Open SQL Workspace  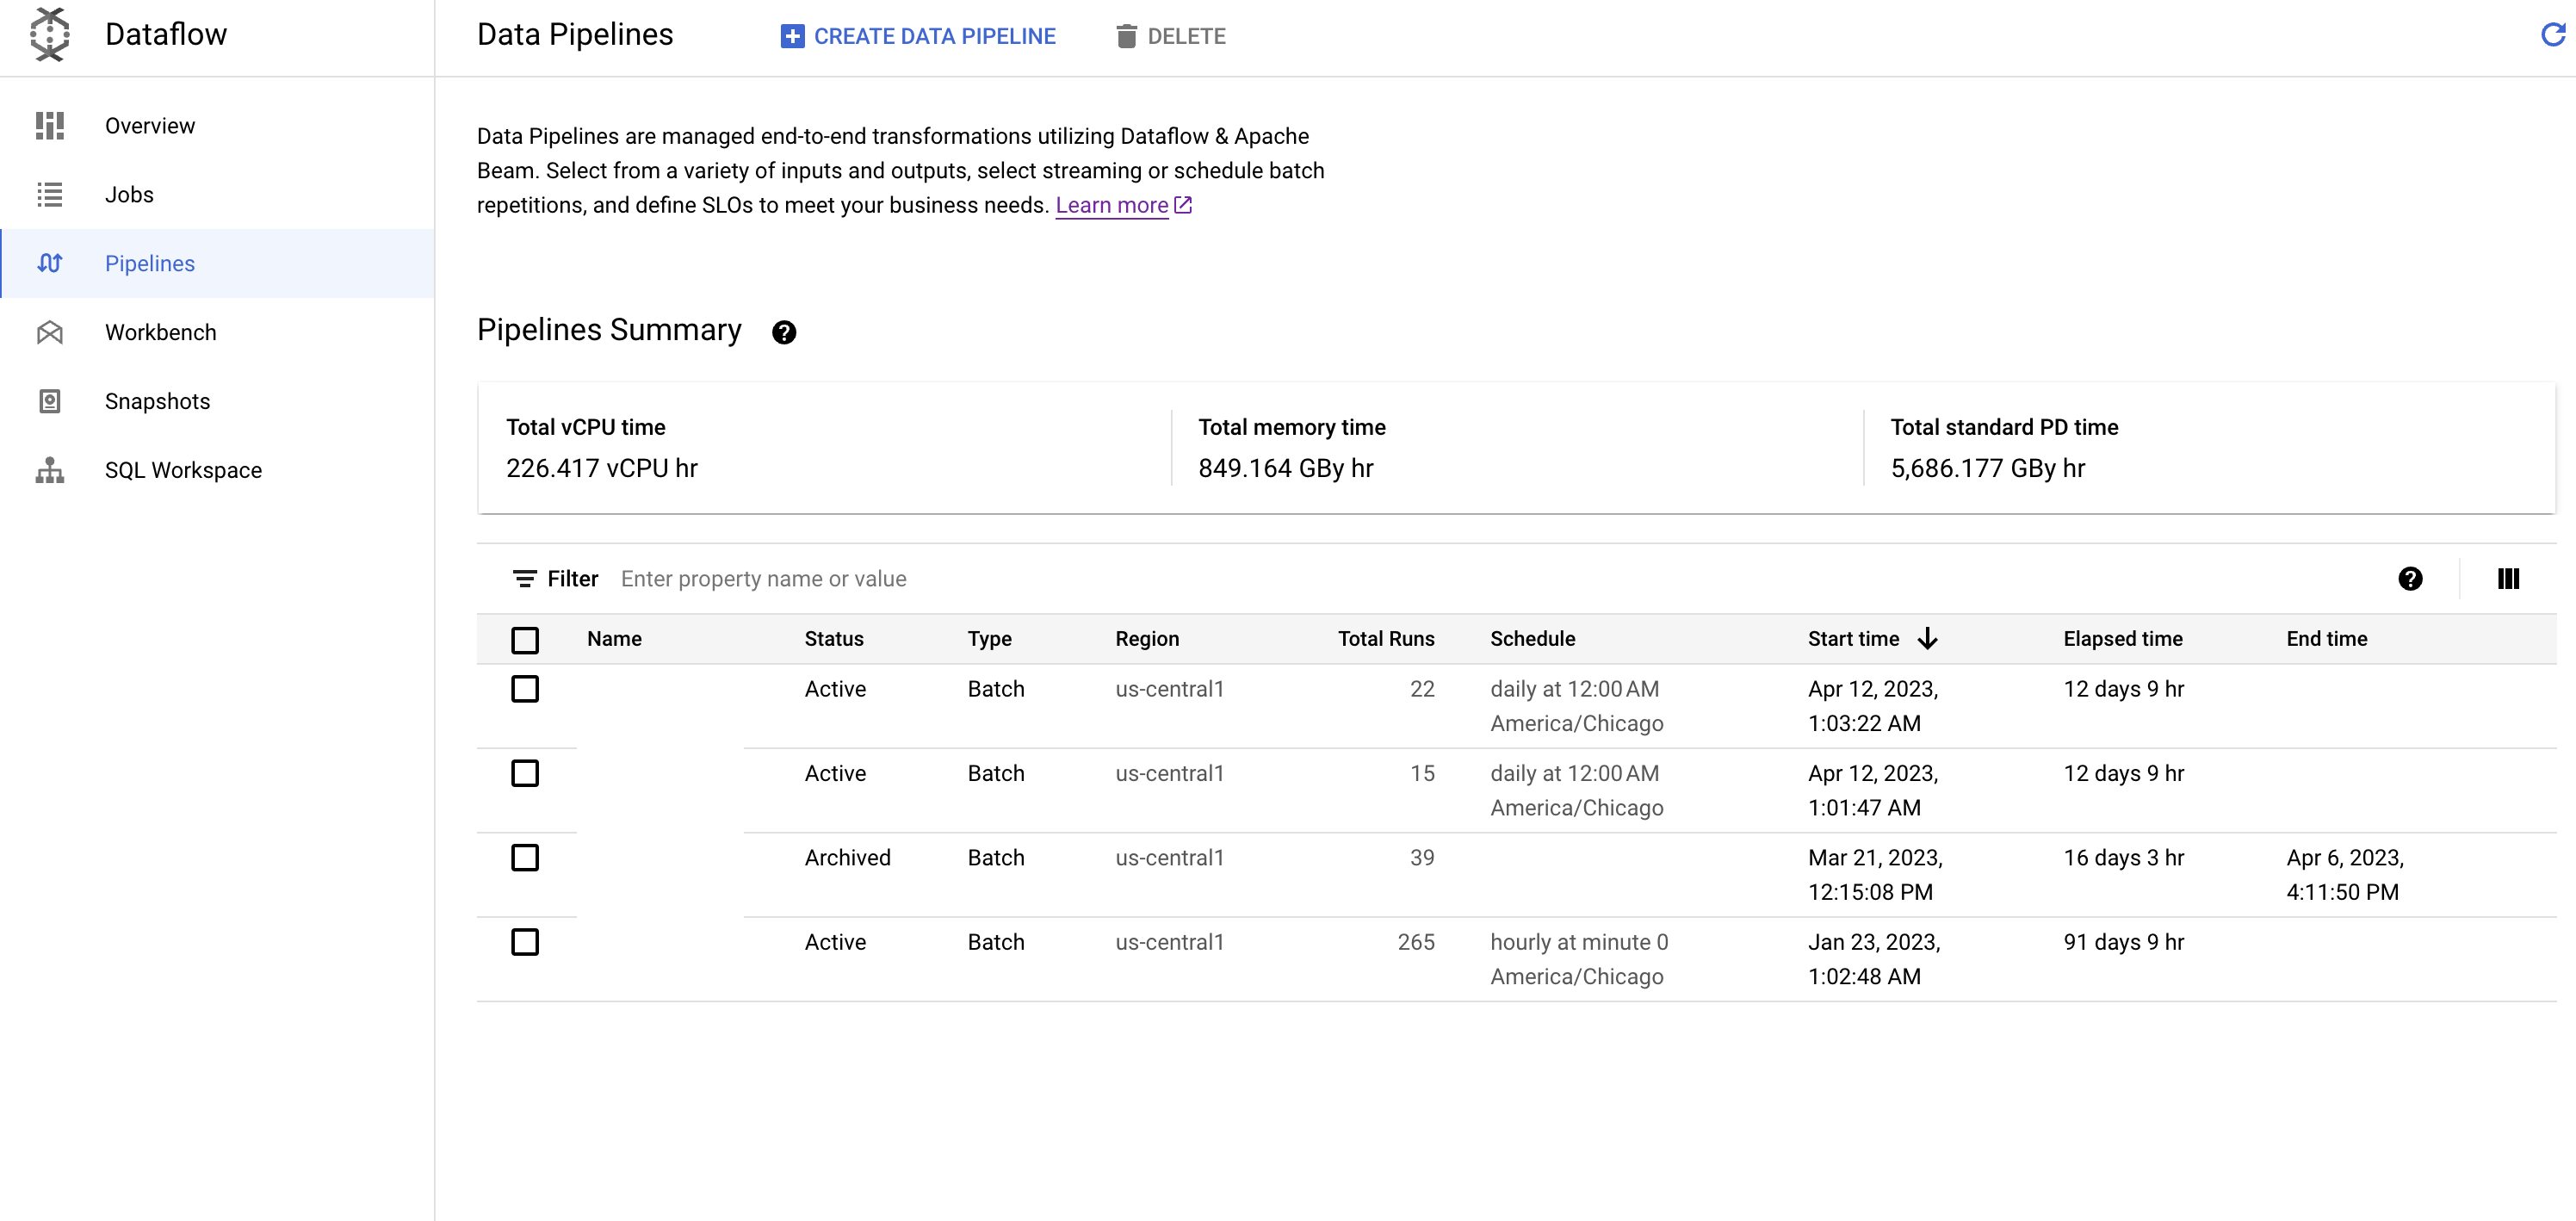click(x=217, y=470)
